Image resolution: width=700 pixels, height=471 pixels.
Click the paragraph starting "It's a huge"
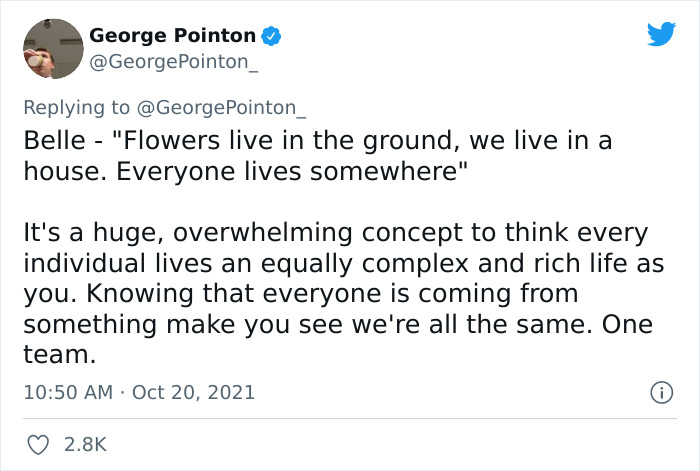344,293
